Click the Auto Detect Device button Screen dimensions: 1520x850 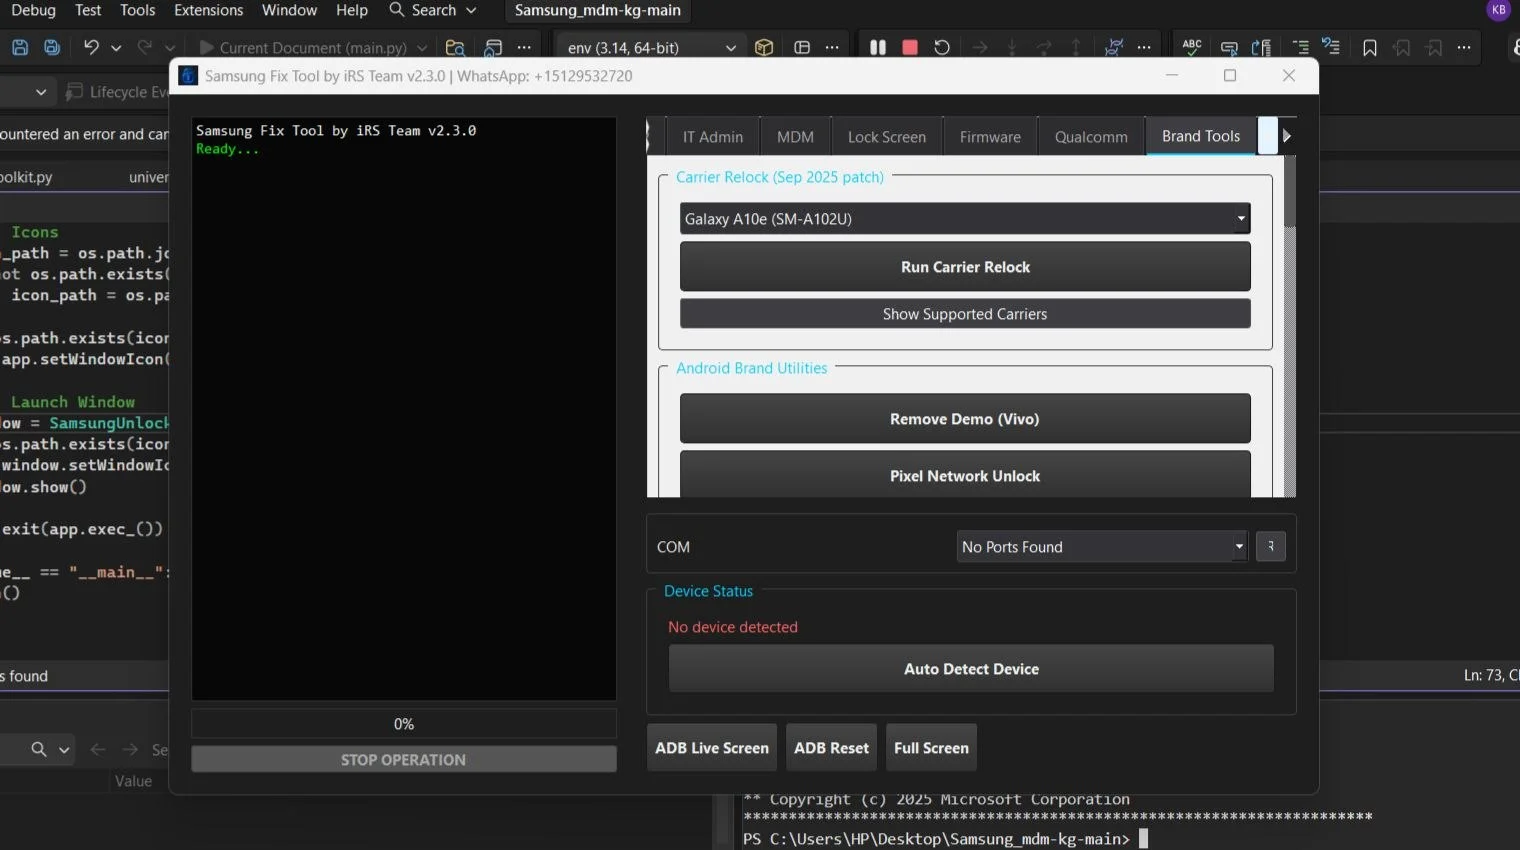pos(971,669)
